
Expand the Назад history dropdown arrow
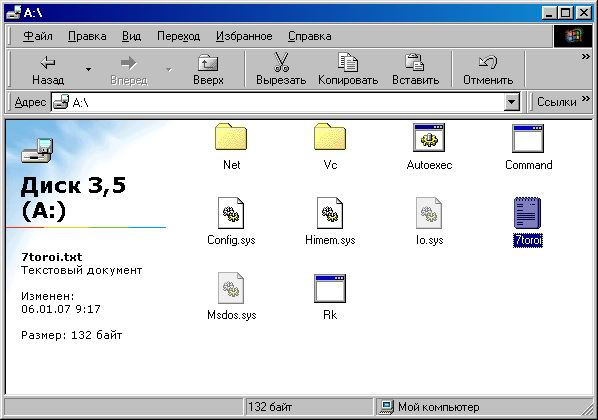[88, 69]
